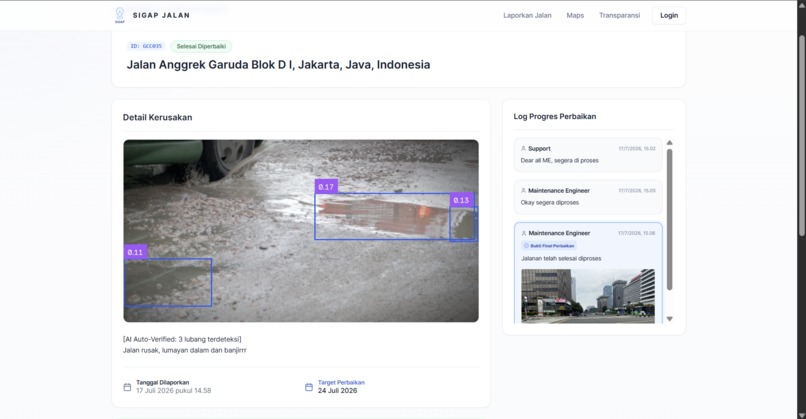
Task: Click the Selesai Diperbaiki status badge
Action: (201, 46)
